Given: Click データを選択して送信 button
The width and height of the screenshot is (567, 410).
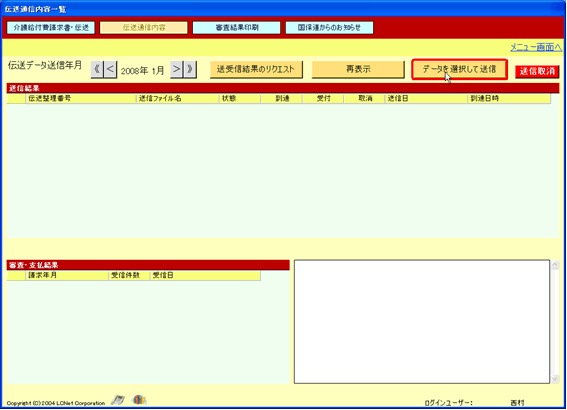Looking at the screenshot, I should click(x=459, y=69).
